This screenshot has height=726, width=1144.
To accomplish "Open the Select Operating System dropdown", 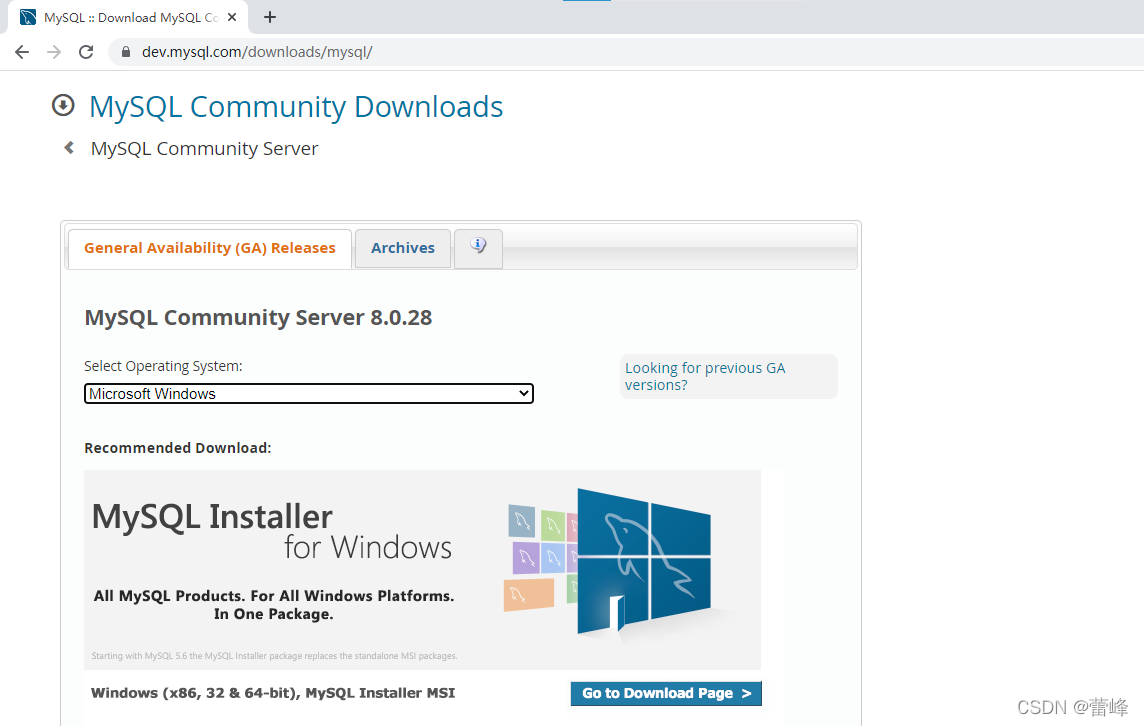I will [x=309, y=393].
